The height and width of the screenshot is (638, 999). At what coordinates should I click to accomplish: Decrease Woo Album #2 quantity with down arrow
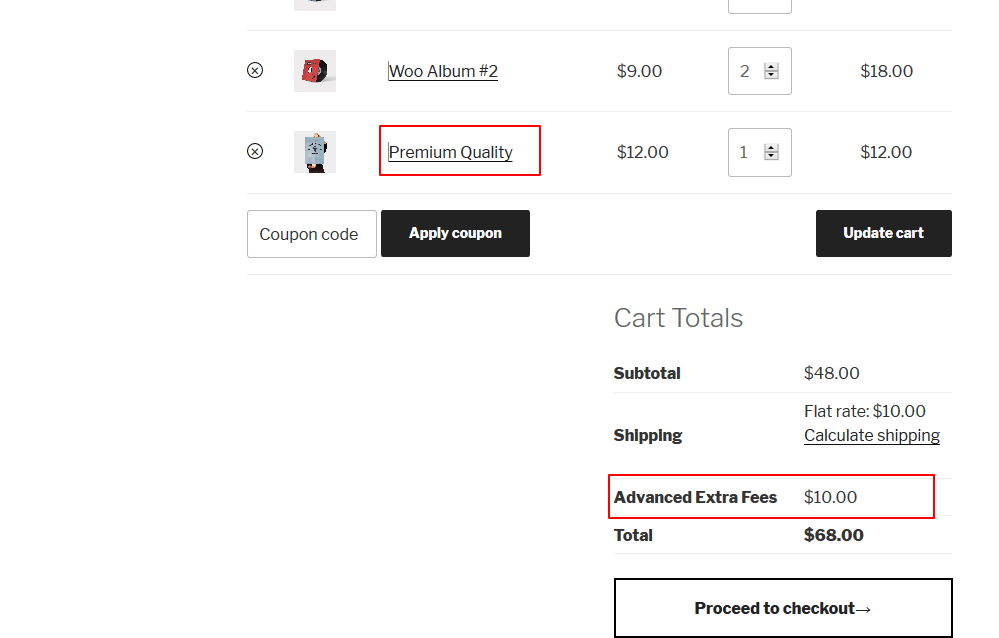[771, 75]
